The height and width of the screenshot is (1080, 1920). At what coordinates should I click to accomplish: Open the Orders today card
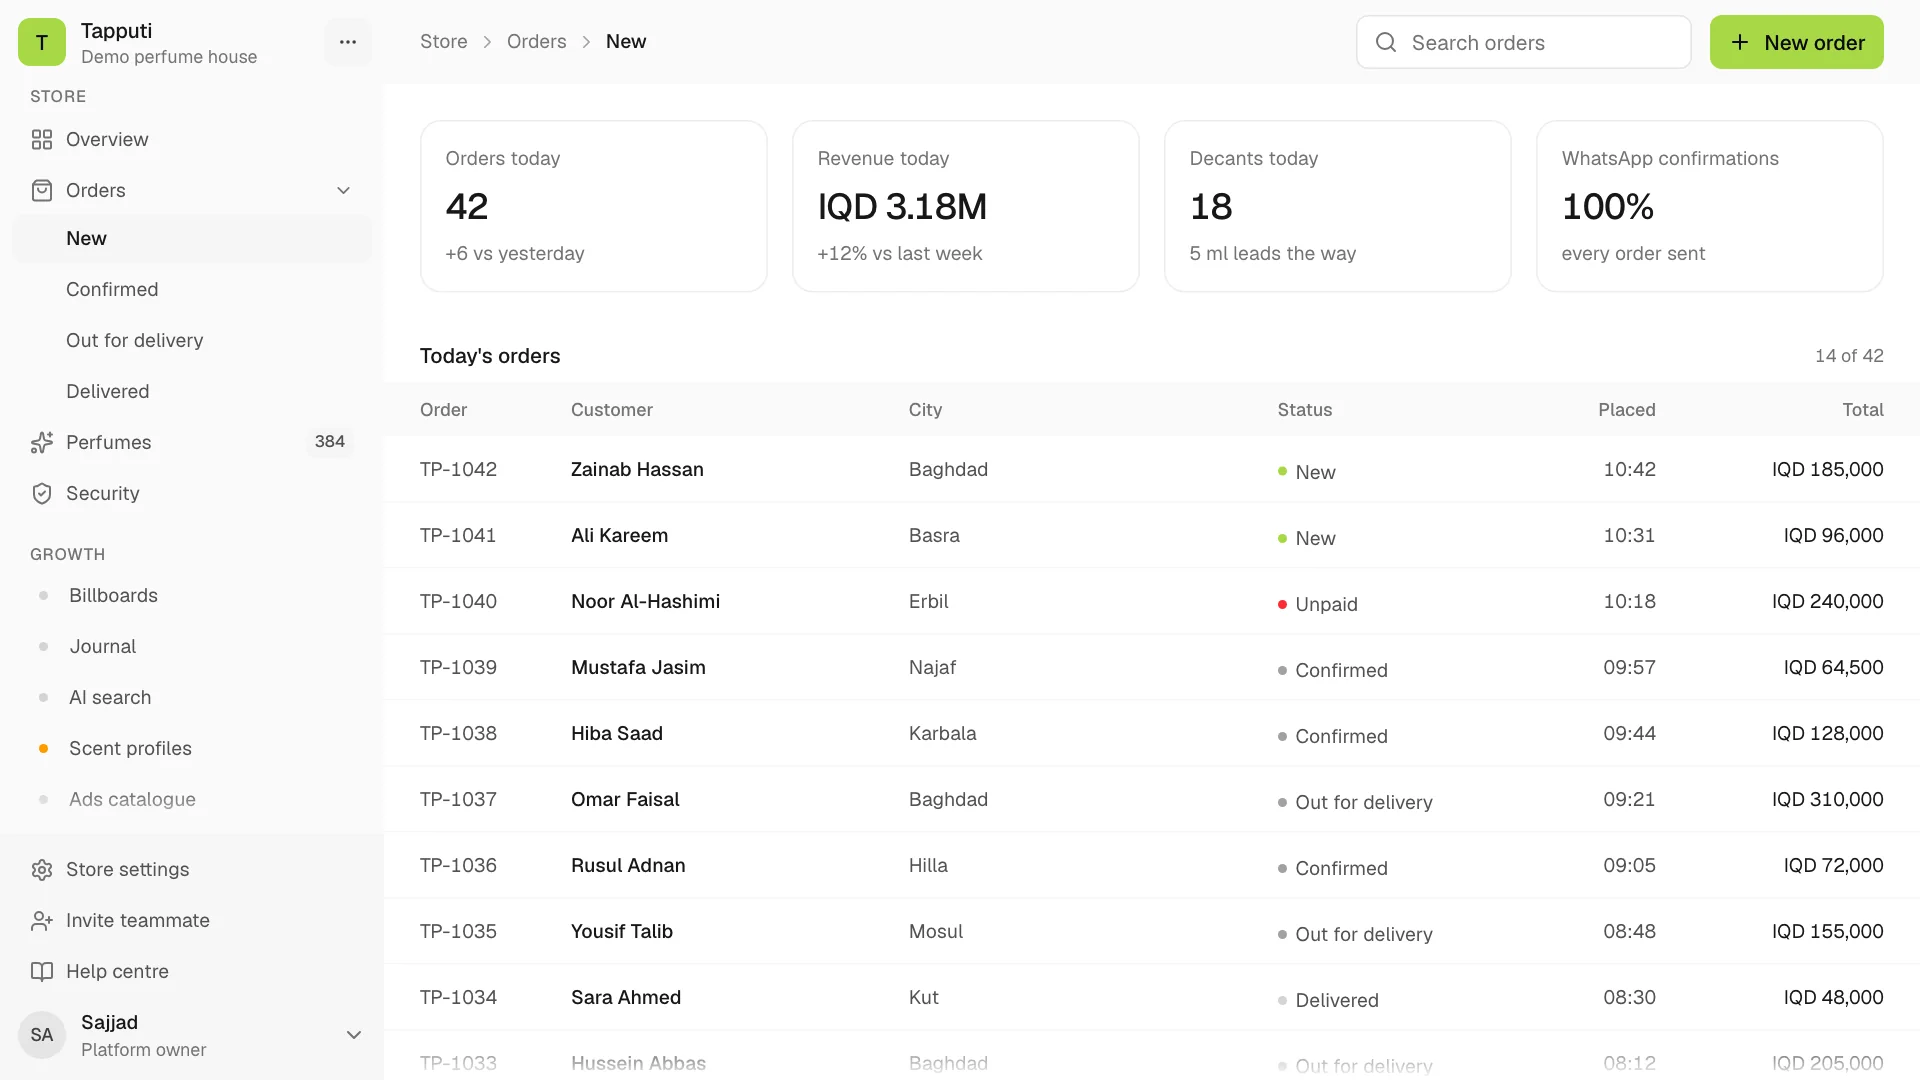click(x=594, y=206)
